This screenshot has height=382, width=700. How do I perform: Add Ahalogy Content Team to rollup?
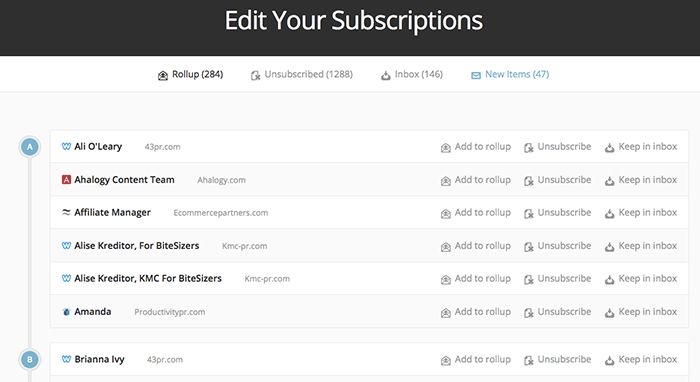pyautogui.click(x=476, y=180)
